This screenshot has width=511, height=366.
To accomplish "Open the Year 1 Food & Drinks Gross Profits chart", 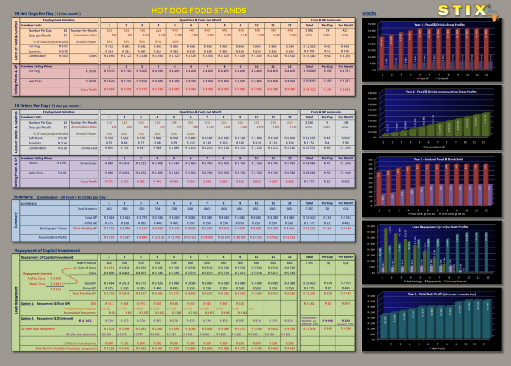I will [432, 50].
